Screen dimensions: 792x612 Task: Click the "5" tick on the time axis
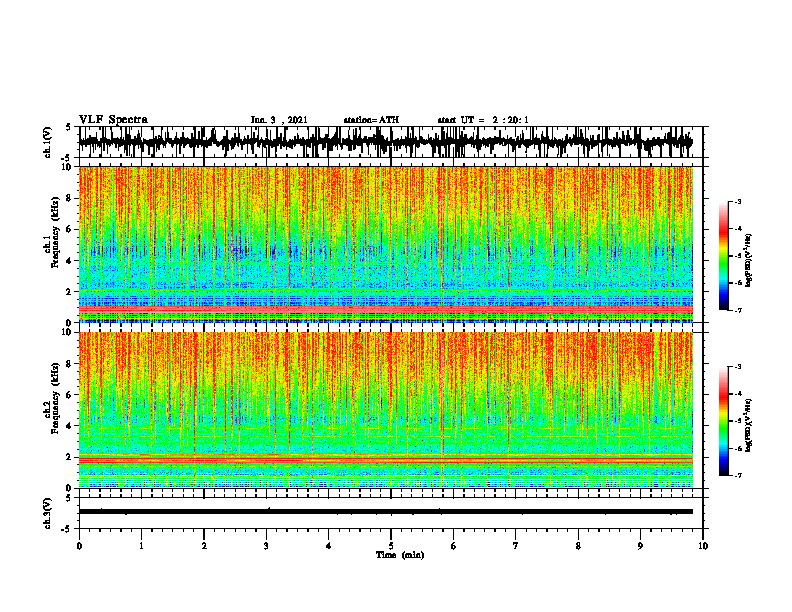tap(391, 546)
